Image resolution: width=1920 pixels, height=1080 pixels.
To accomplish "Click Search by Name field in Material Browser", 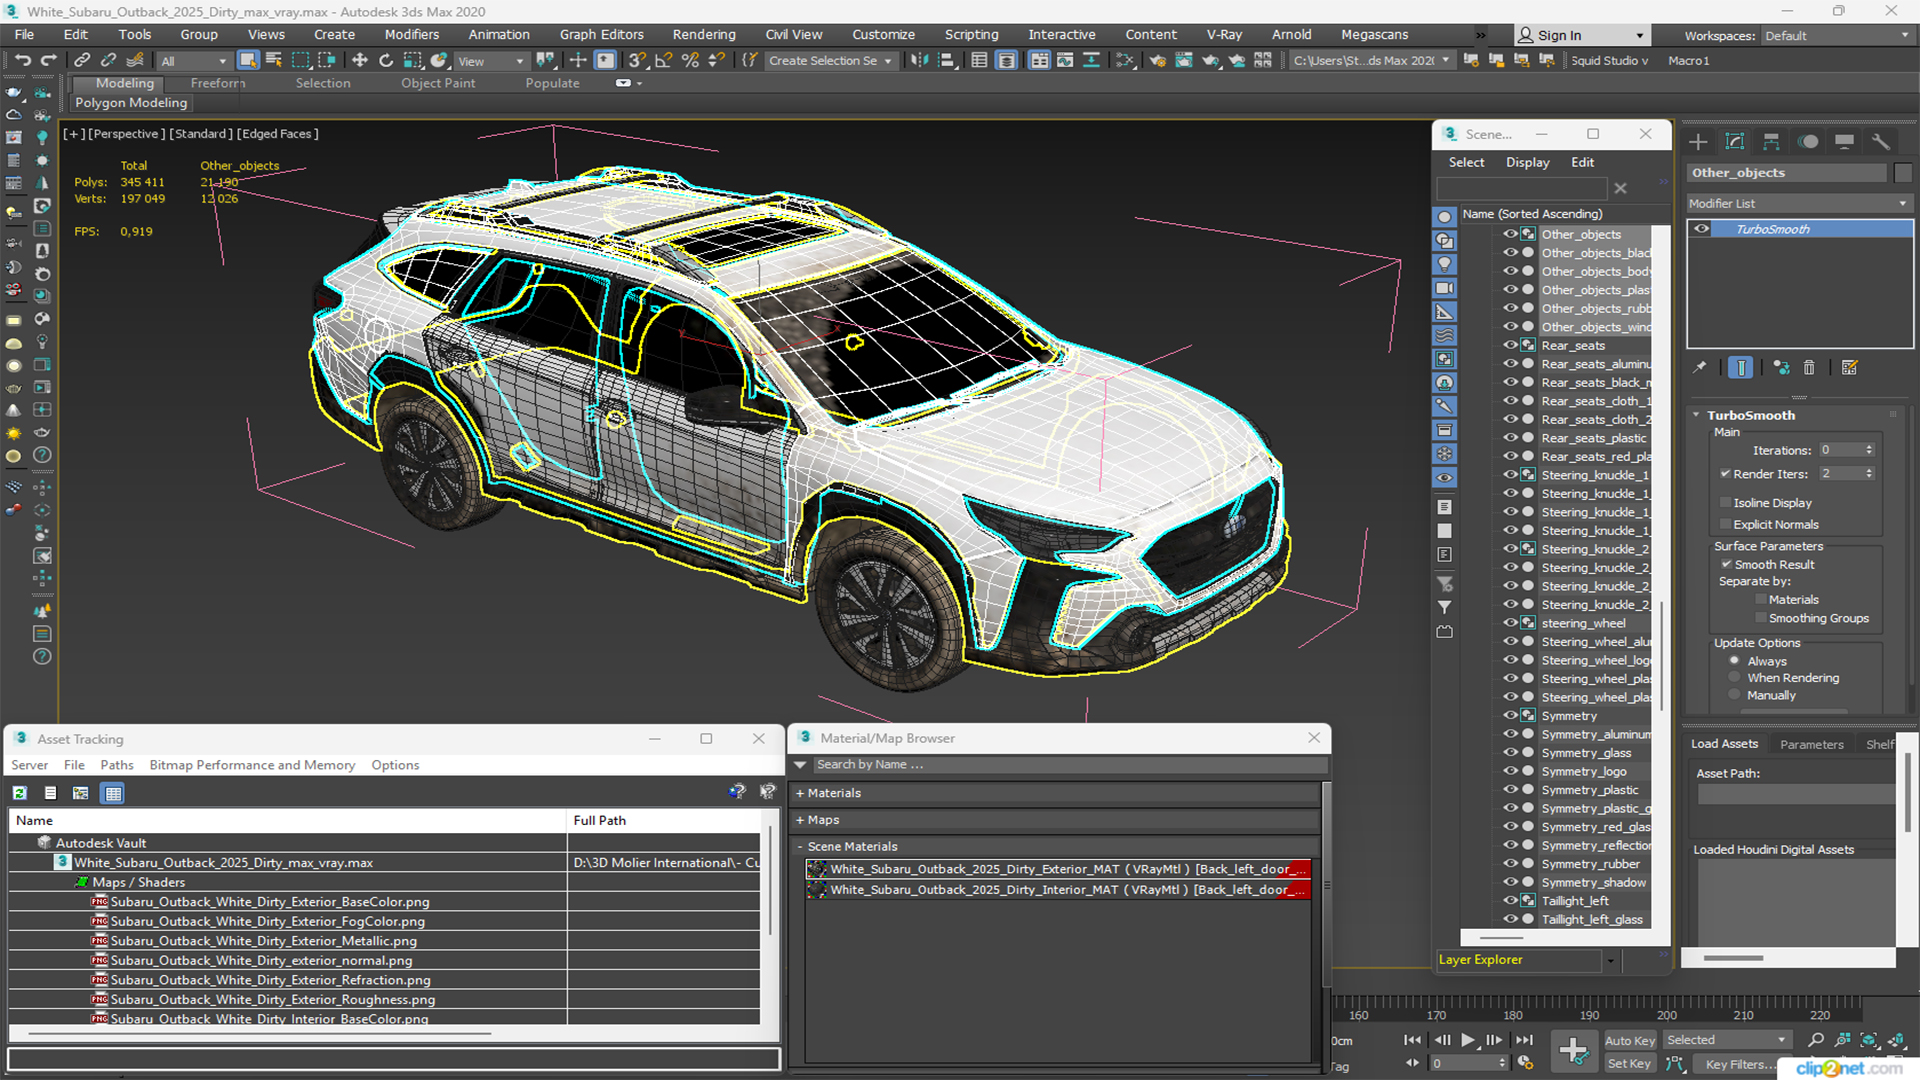I will pos(1070,765).
